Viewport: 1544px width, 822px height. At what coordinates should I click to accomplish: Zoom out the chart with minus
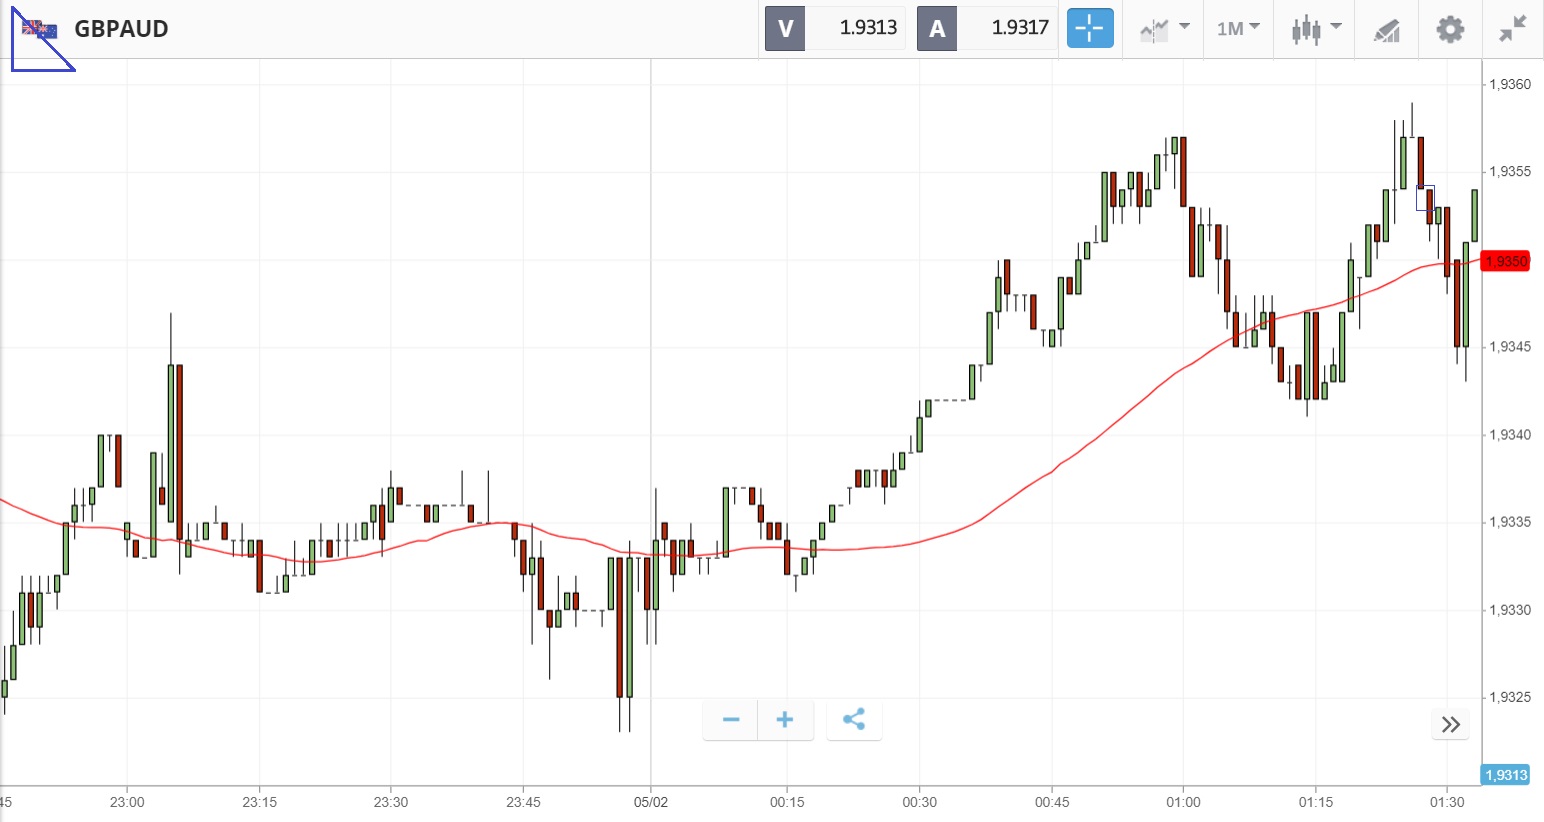731,720
